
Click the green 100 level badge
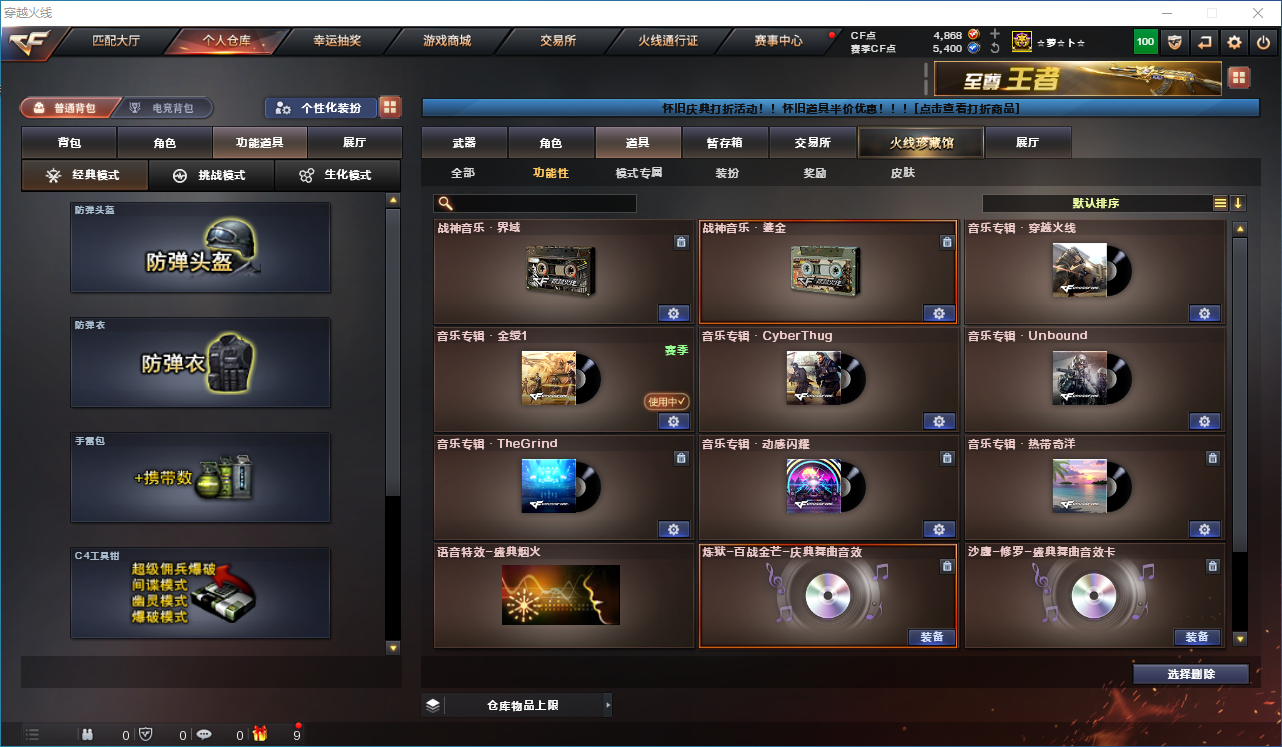click(x=1146, y=42)
